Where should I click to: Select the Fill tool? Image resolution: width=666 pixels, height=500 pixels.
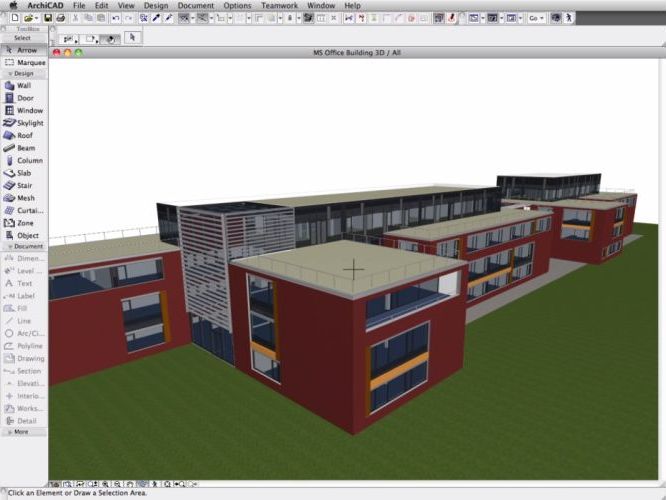[24, 308]
